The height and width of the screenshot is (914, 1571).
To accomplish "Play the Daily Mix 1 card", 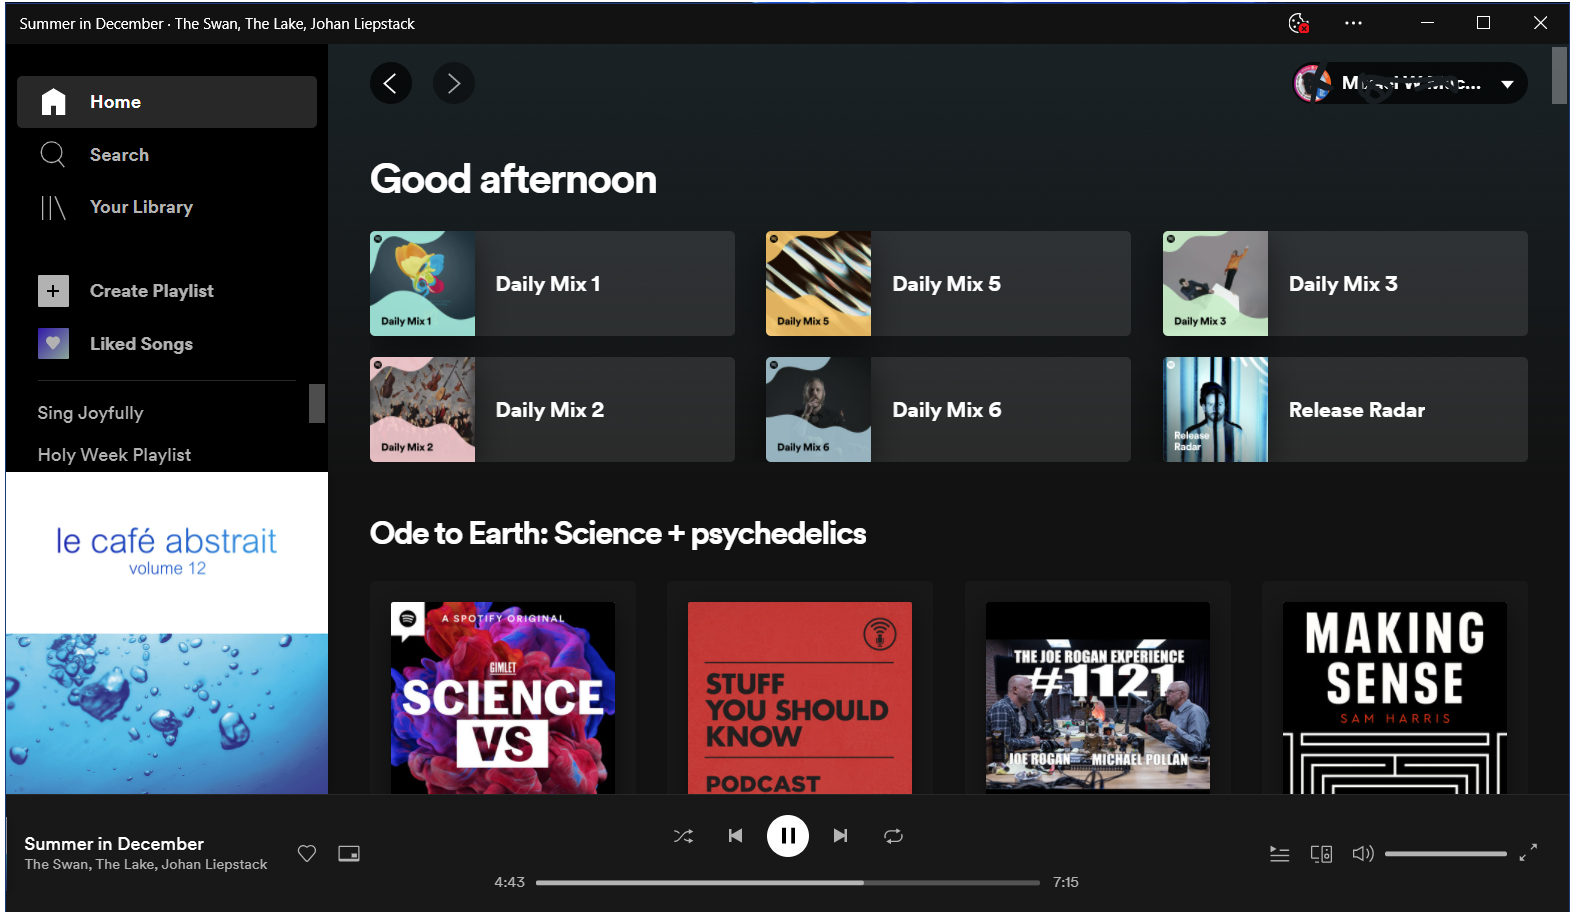I will (552, 284).
